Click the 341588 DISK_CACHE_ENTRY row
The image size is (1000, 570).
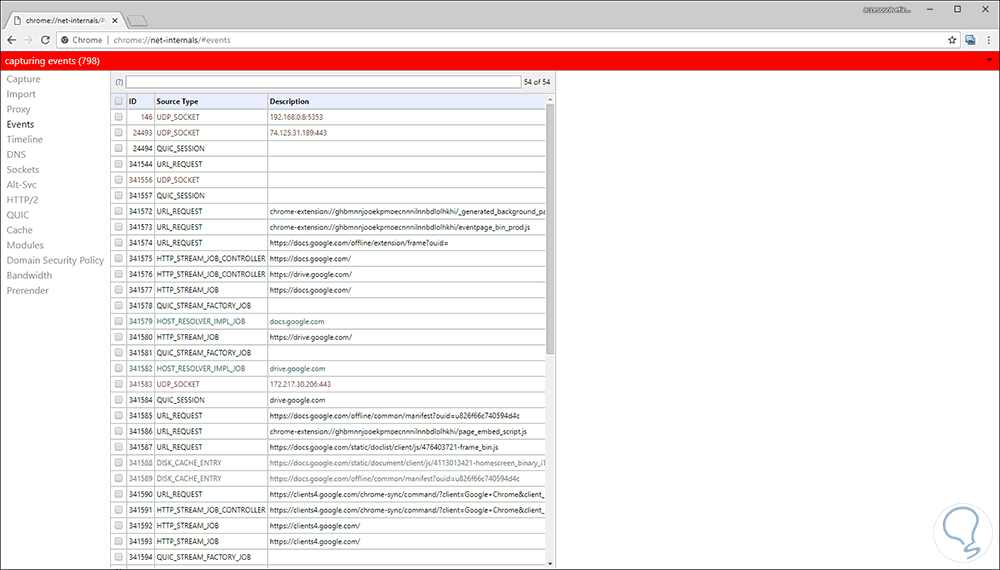pos(328,463)
